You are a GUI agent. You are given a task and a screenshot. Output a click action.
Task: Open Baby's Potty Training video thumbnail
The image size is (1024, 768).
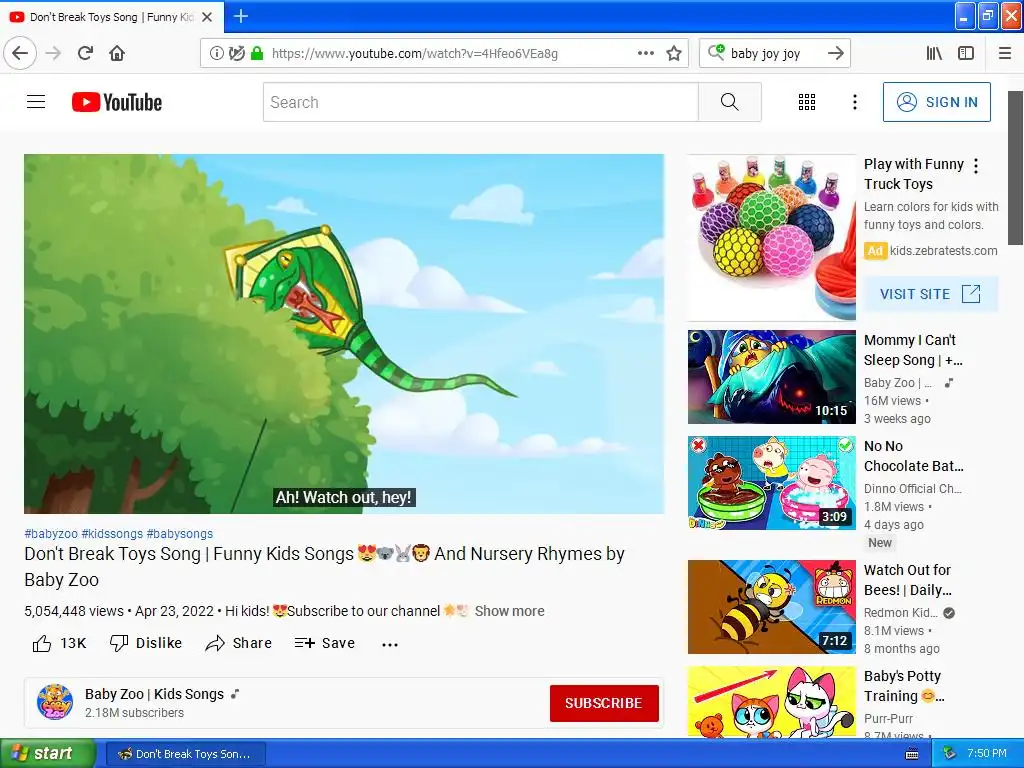pos(771,701)
